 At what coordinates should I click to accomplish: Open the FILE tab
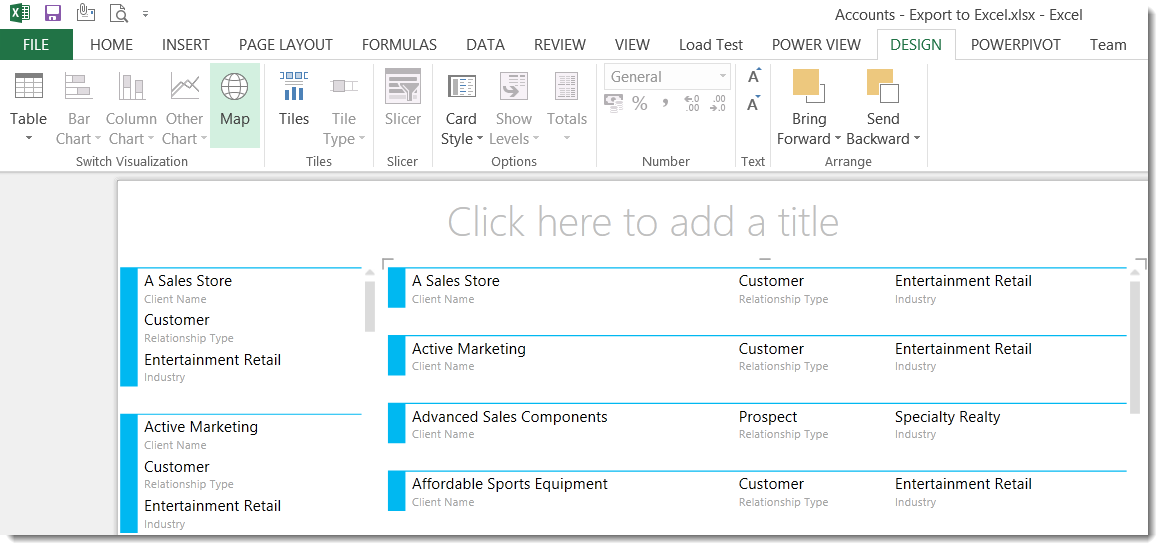[36, 45]
